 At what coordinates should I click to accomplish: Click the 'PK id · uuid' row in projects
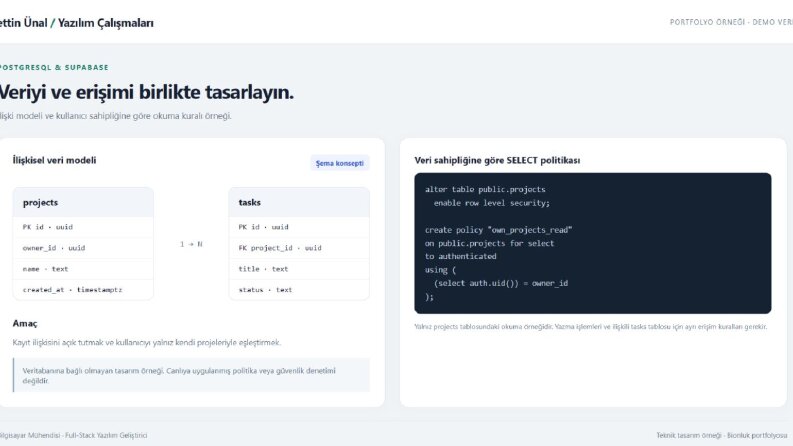click(x=83, y=227)
